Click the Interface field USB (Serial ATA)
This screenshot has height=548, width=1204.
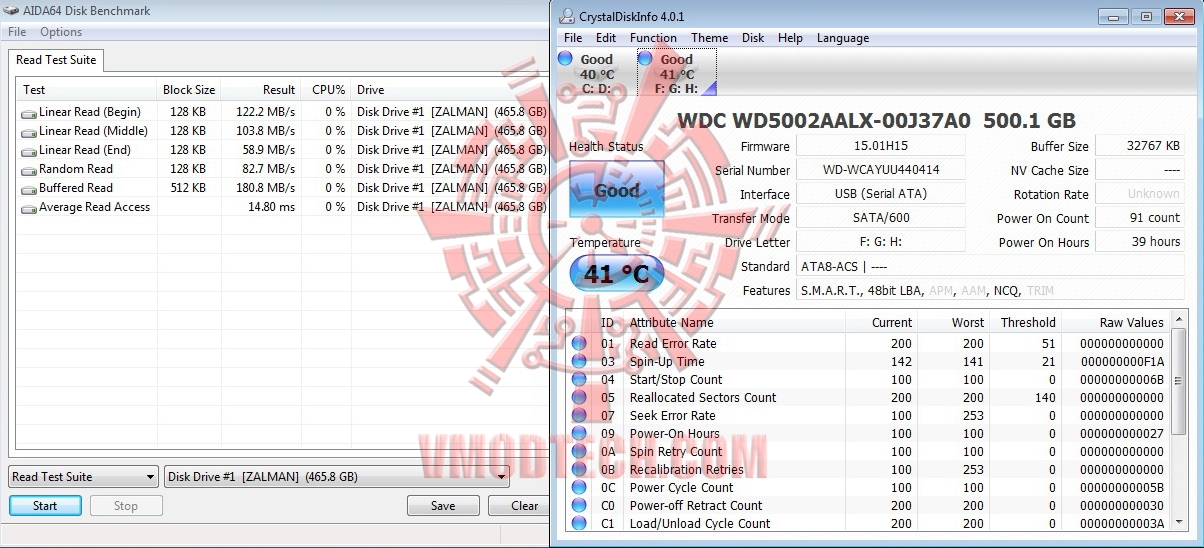coord(880,194)
